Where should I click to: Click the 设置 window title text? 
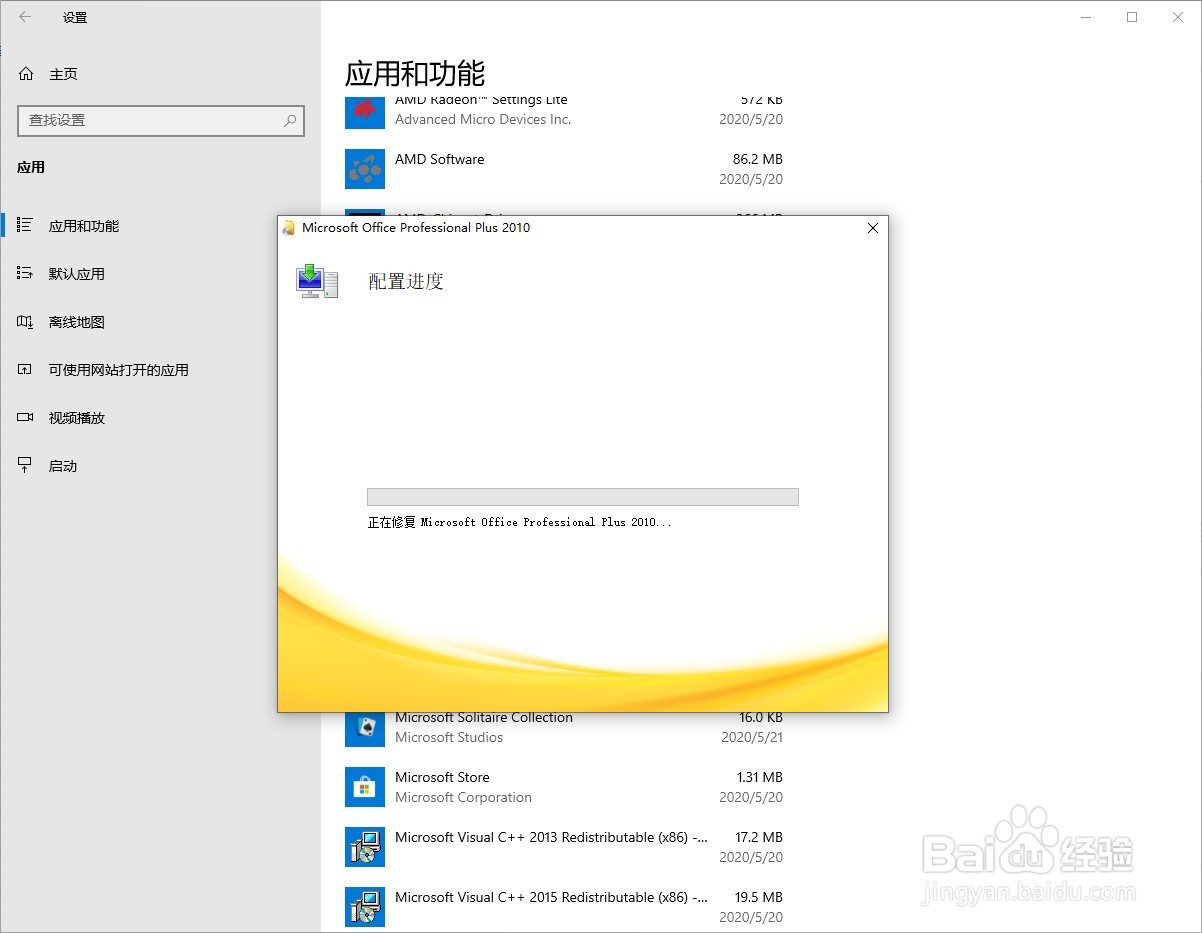[x=74, y=18]
